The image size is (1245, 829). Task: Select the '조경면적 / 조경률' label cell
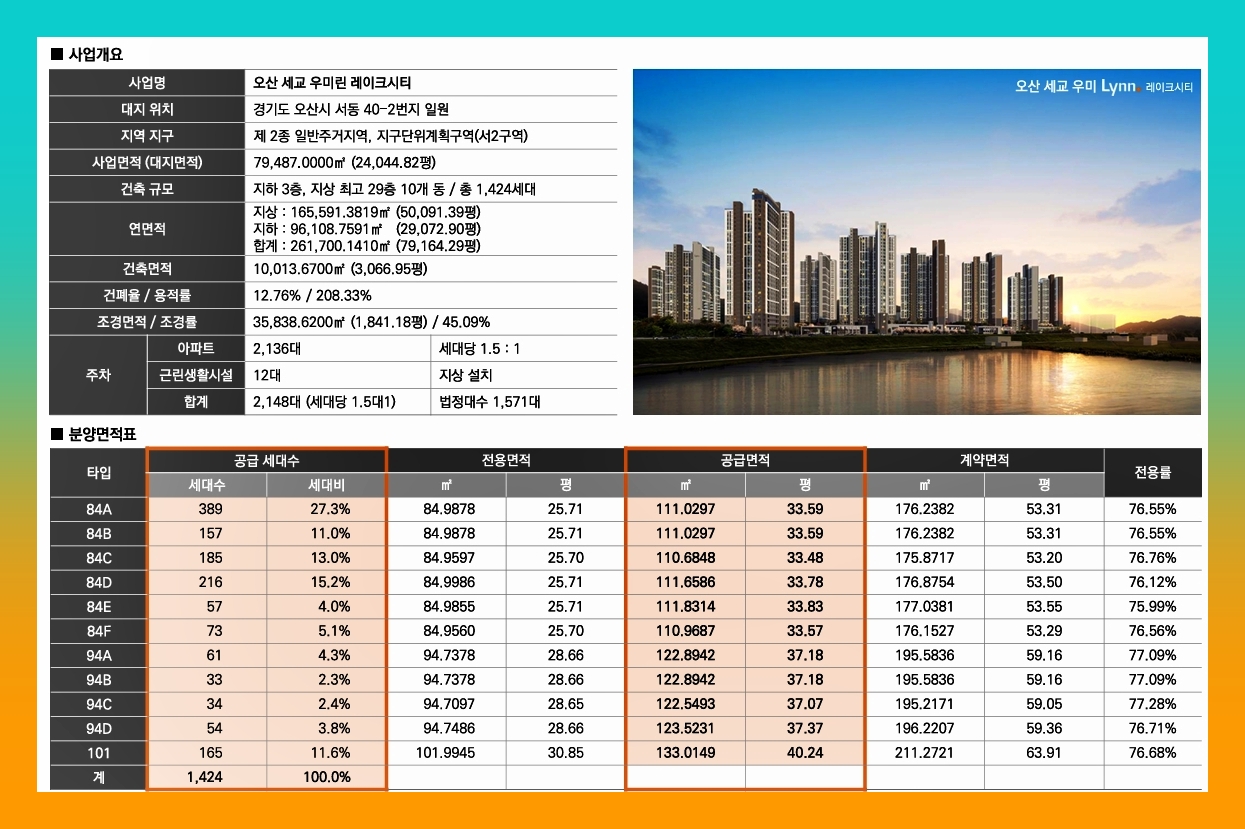tap(147, 322)
